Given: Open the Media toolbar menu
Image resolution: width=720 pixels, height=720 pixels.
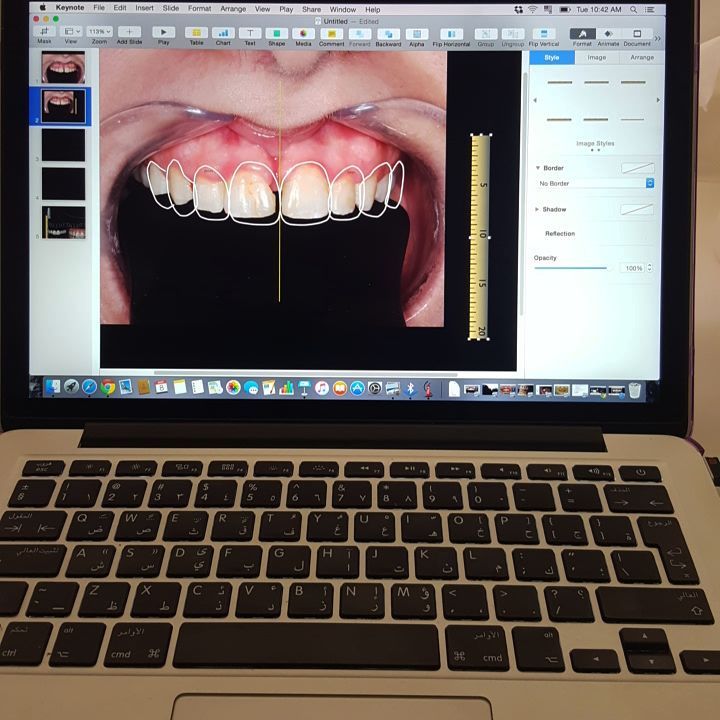Looking at the screenshot, I should coord(304,34).
